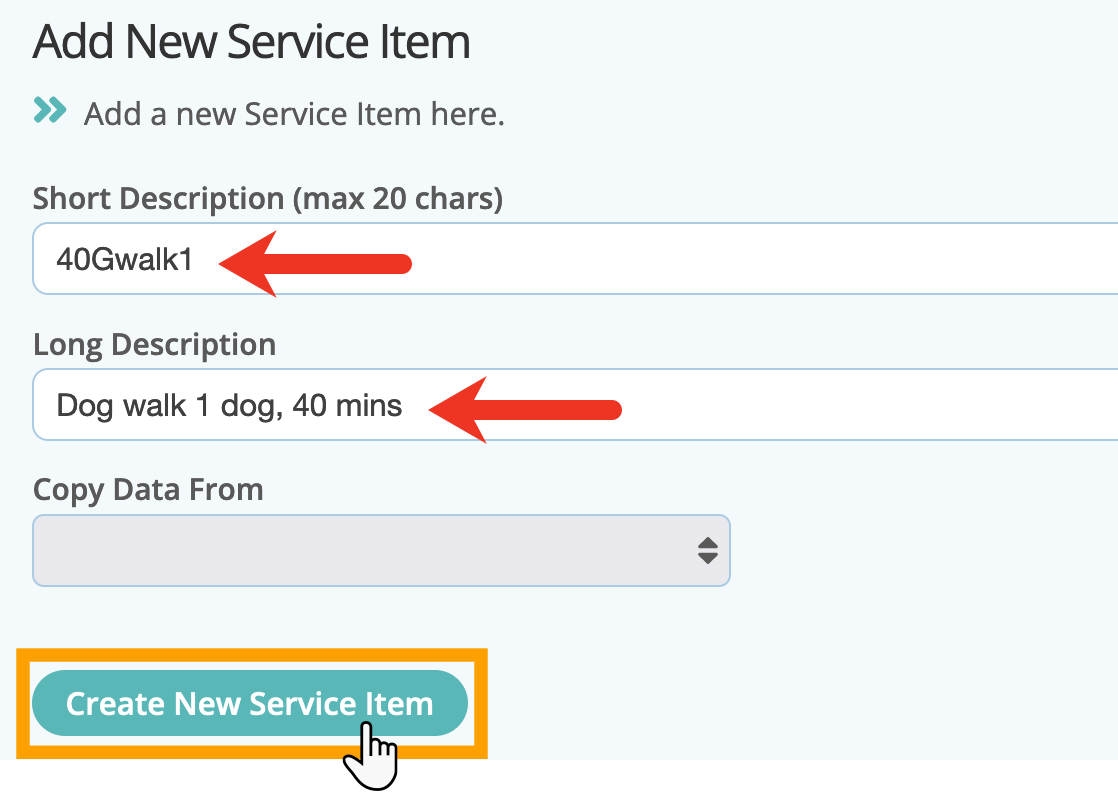This screenshot has width=1118, height=792.
Task: Click the red arrow beside Long Description text
Action: (525, 410)
